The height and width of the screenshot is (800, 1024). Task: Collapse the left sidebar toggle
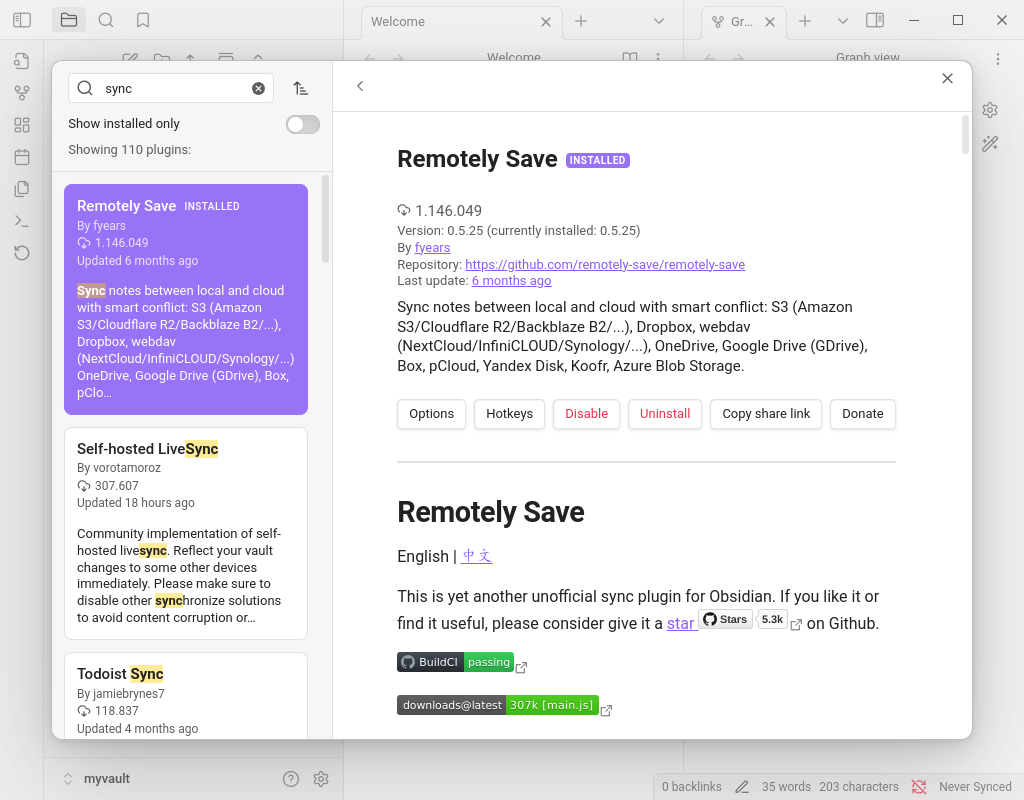point(22,20)
